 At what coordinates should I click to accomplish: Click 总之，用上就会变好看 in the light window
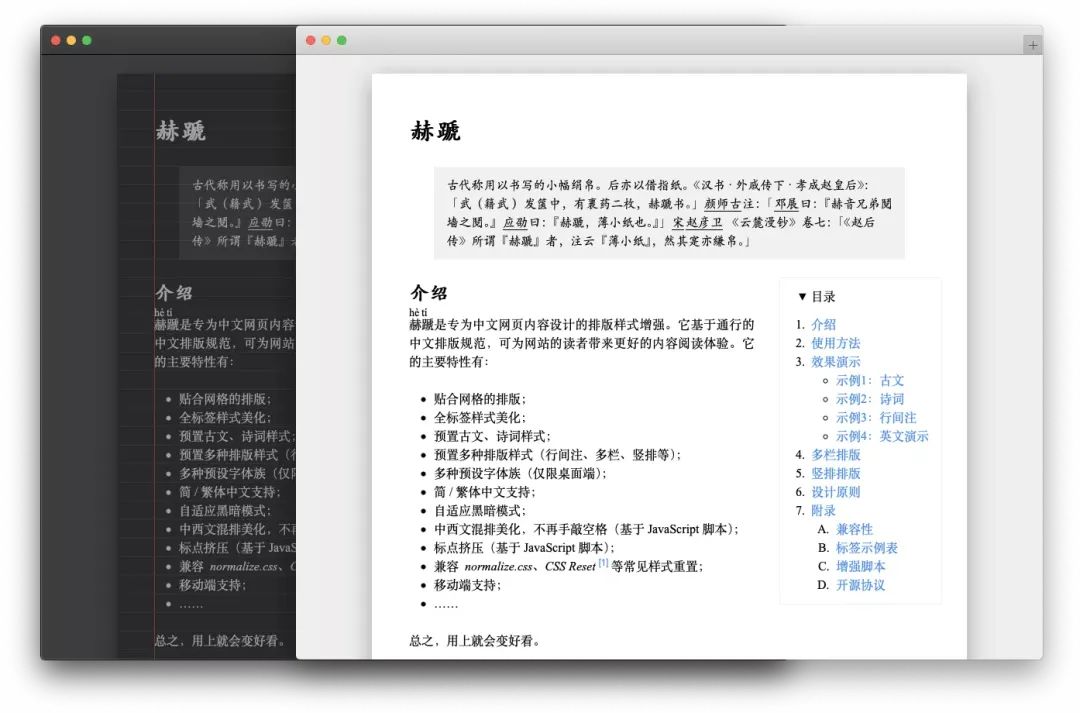pyautogui.click(x=475, y=641)
